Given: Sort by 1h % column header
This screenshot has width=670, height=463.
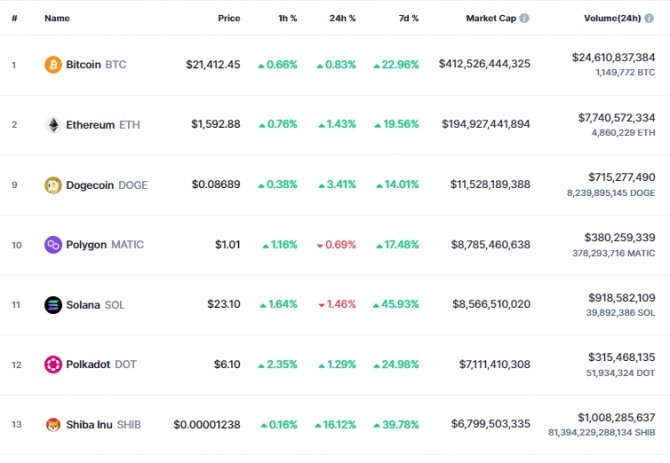Looking at the screenshot, I should pos(288,18).
